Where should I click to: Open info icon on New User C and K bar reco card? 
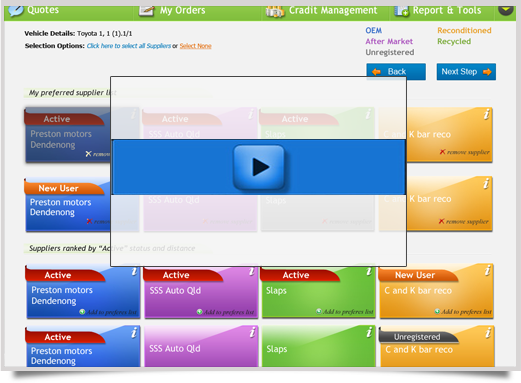pos(487,270)
